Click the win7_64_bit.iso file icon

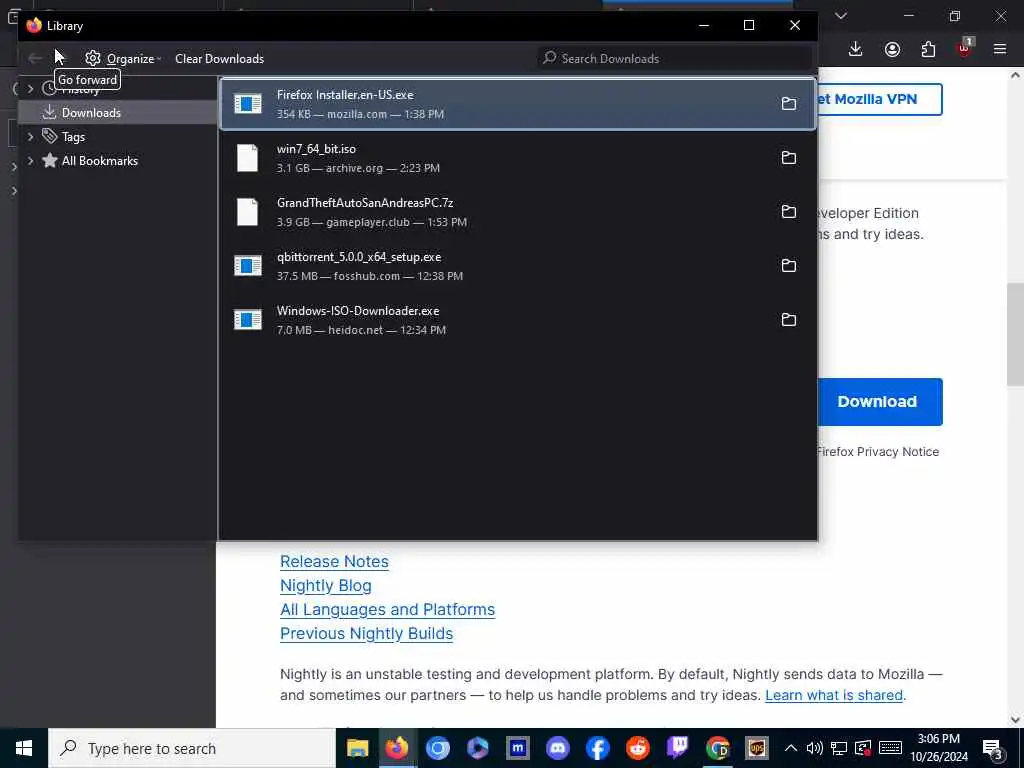pos(248,158)
